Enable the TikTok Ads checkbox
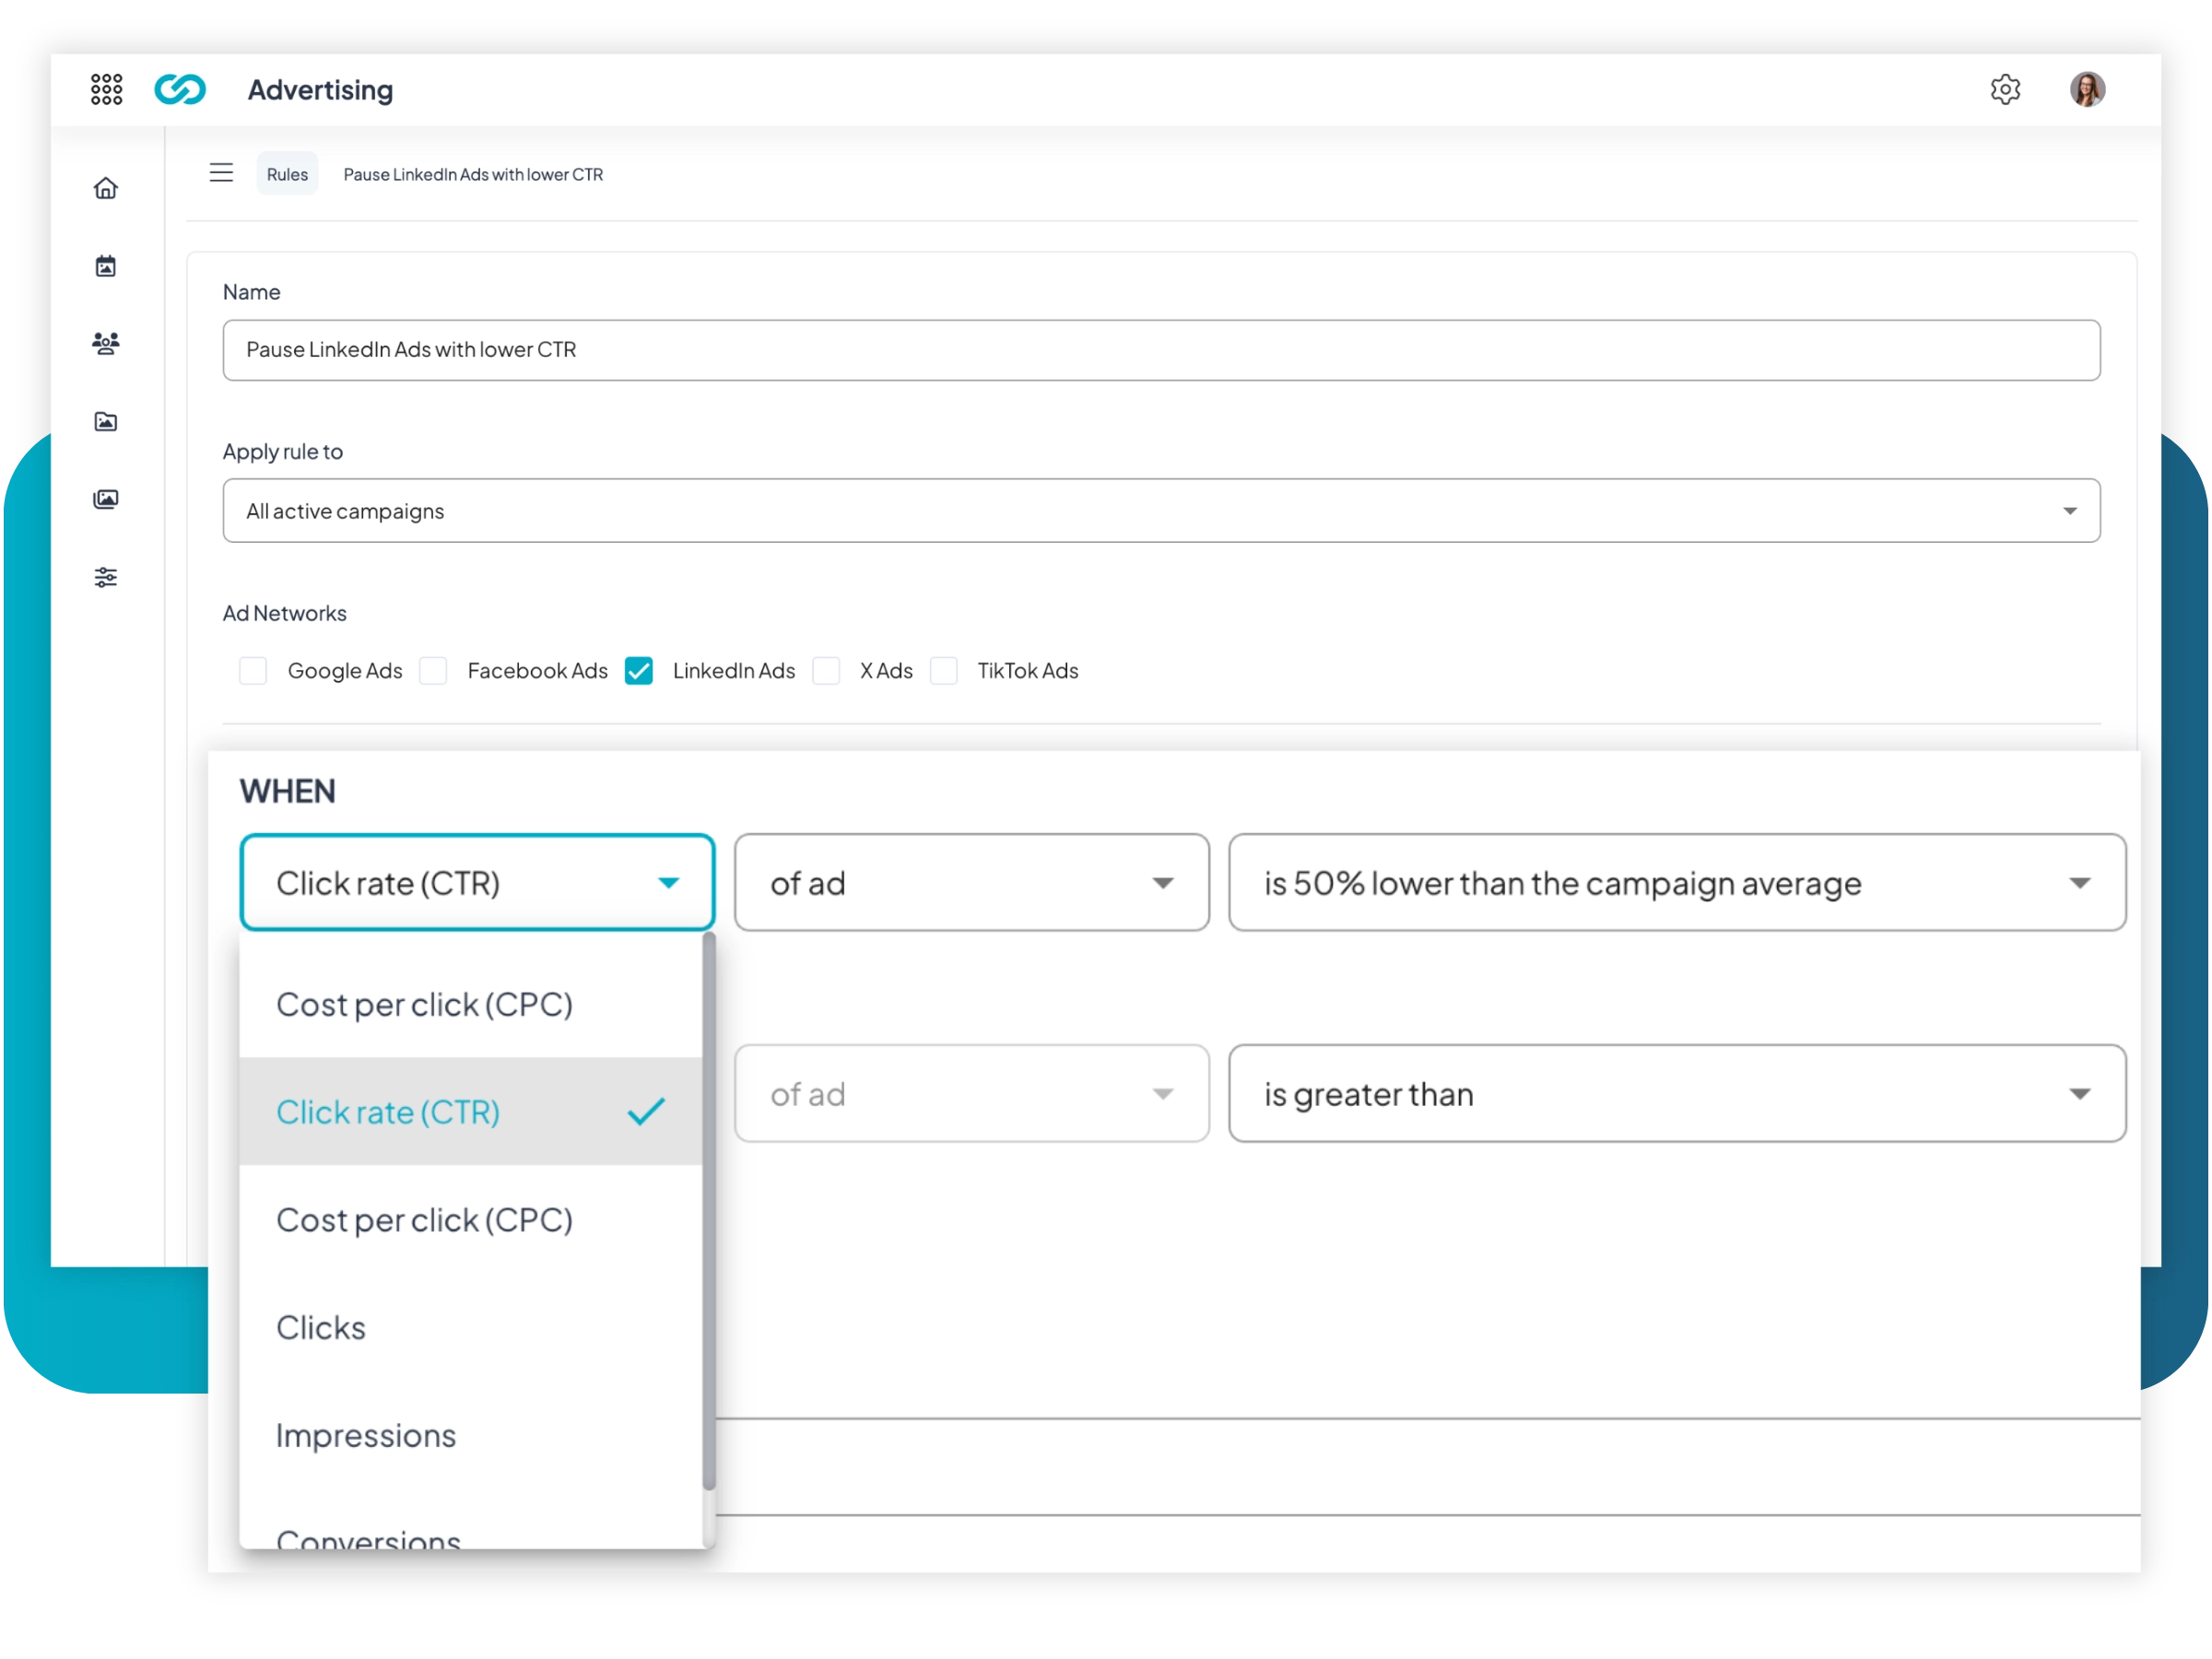Image resolution: width=2212 pixels, height=1659 pixels. click(944, 671)
